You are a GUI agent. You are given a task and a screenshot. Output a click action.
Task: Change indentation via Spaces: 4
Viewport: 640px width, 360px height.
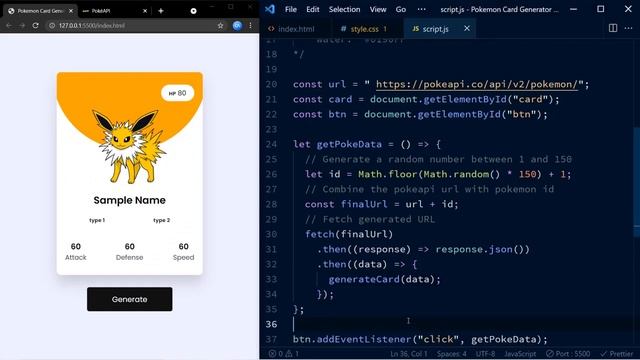451,354
